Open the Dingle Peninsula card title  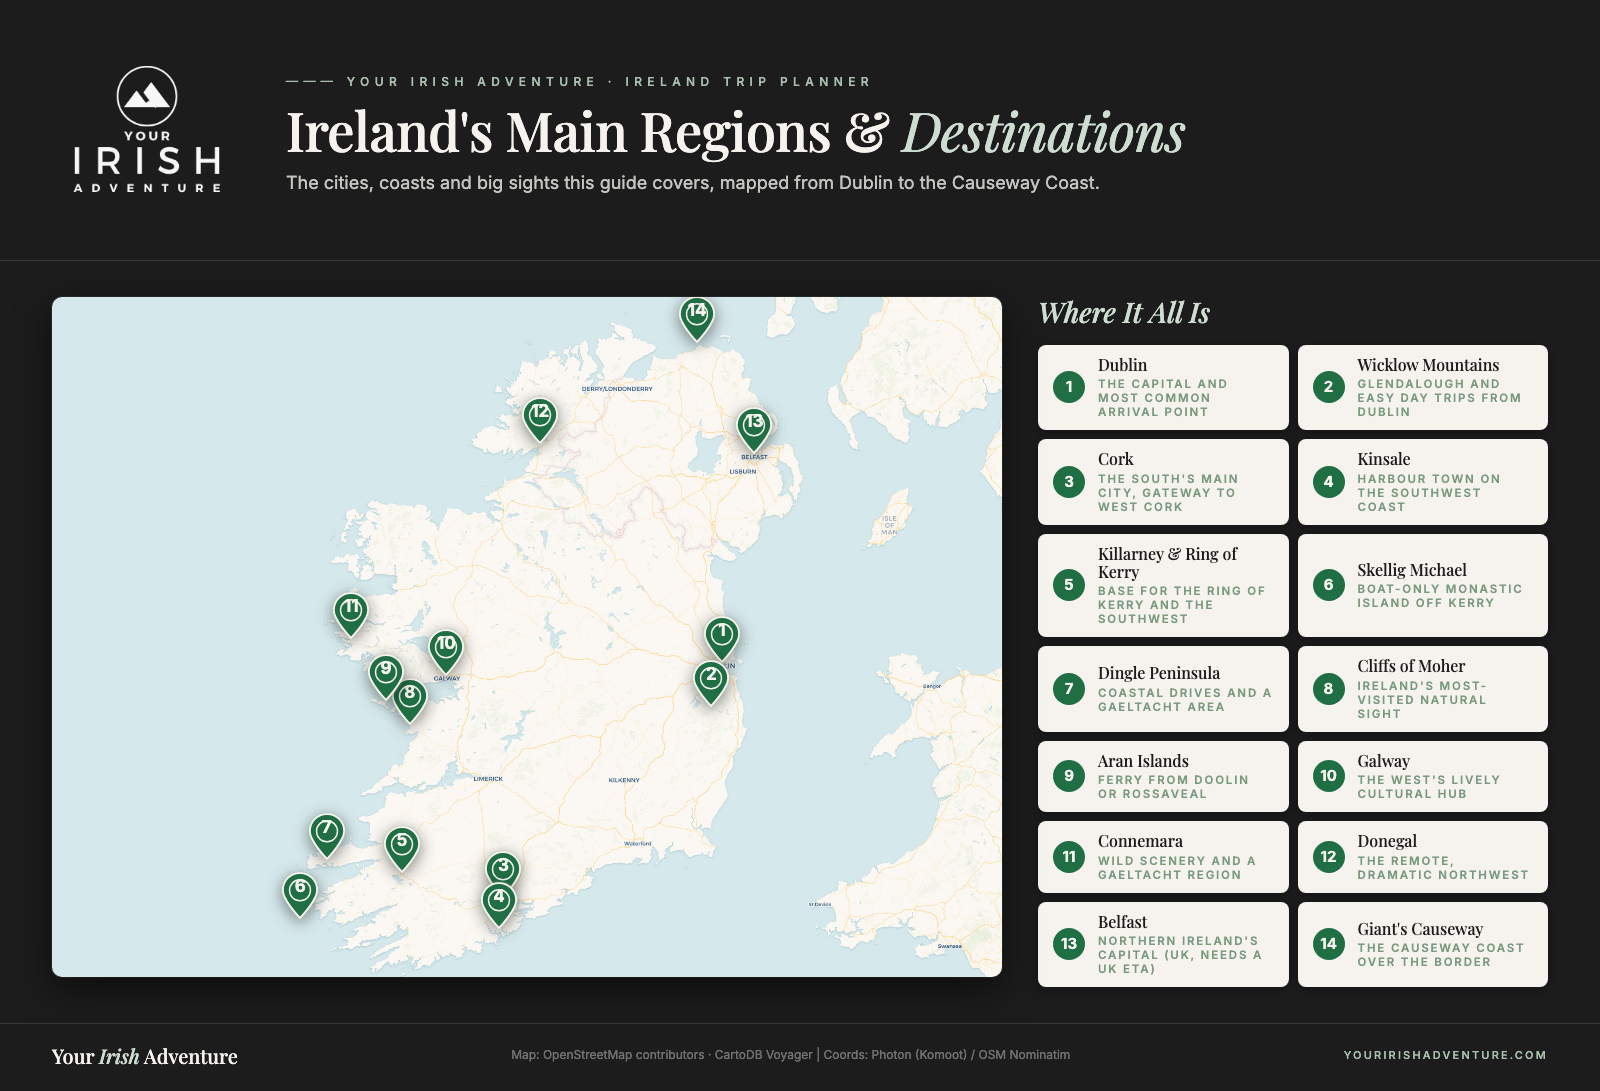tap(1158, 673)
